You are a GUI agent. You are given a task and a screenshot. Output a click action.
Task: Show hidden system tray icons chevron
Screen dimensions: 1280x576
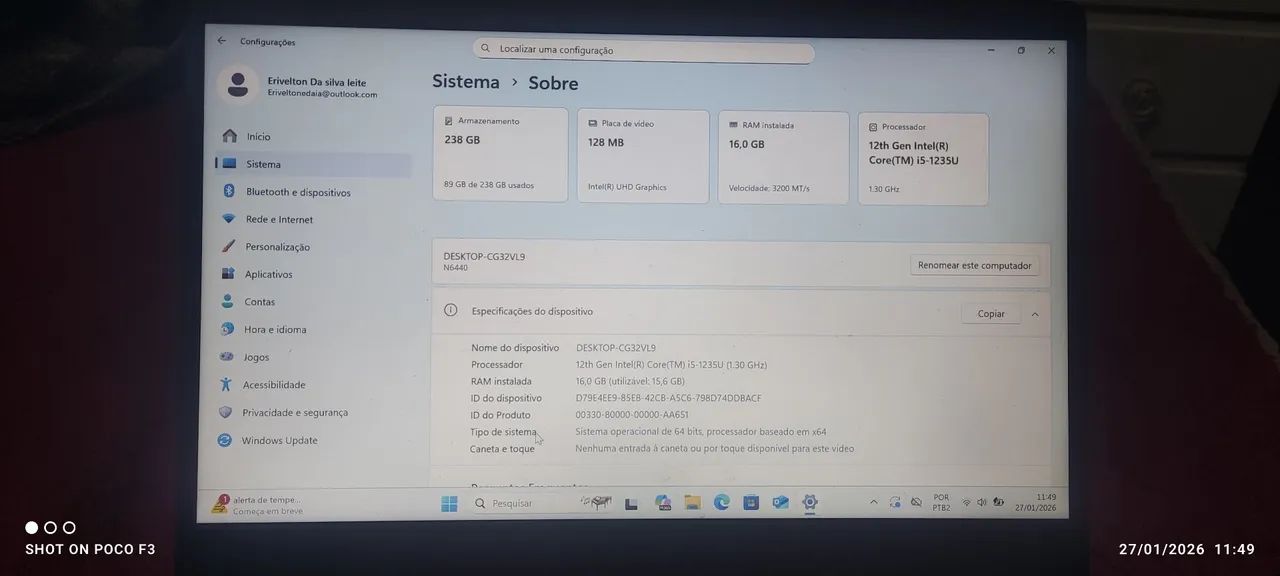coord(873,502)
